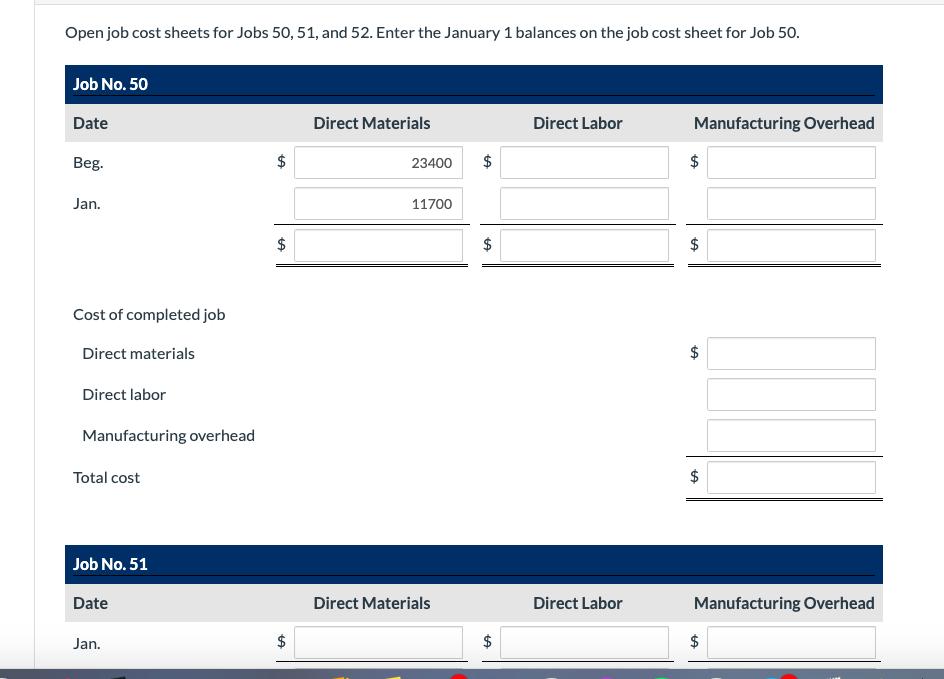The width and height of the screenshot is (944, 679).
Task: Click the Job No. 51 header bar
Action: (473, 563)
